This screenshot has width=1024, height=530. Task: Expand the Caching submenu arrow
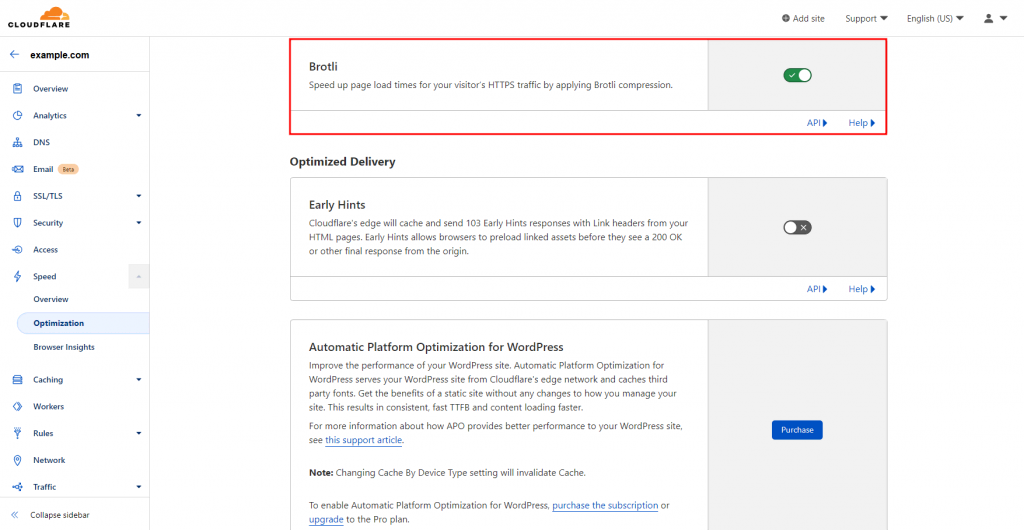(x=138, y=379)
